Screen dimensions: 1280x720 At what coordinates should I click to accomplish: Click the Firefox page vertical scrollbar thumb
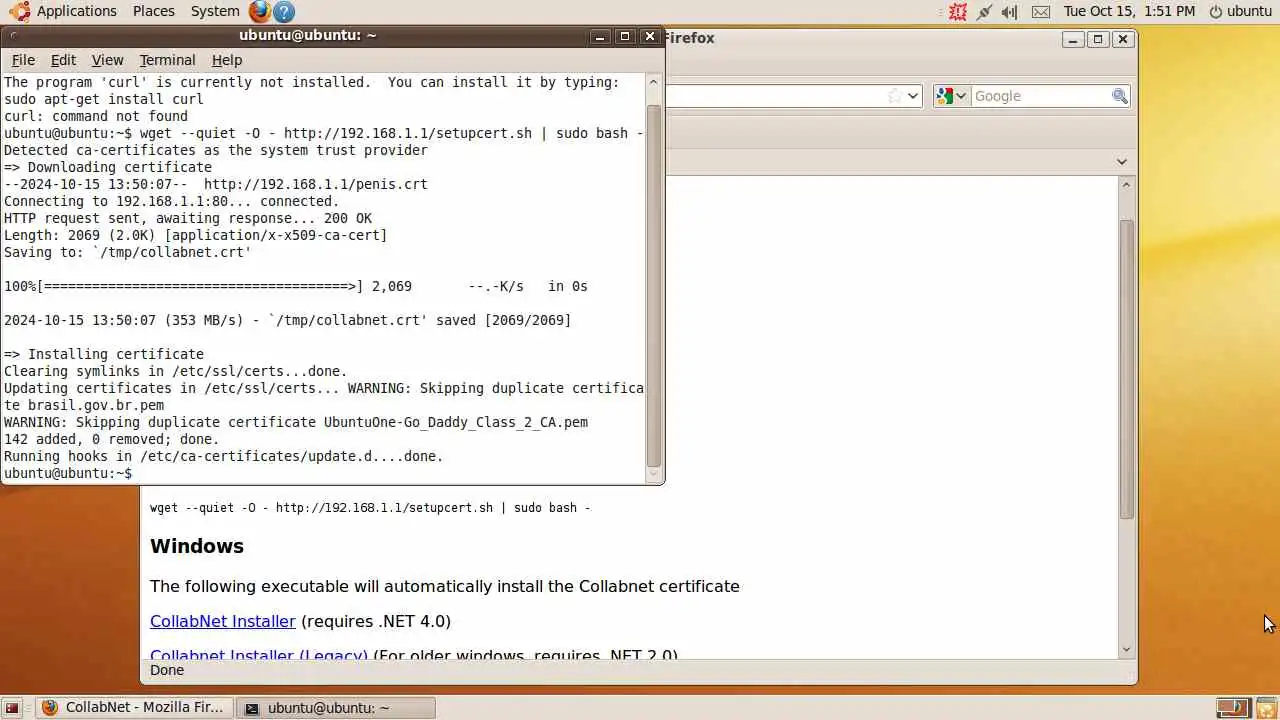(1126, 368)
